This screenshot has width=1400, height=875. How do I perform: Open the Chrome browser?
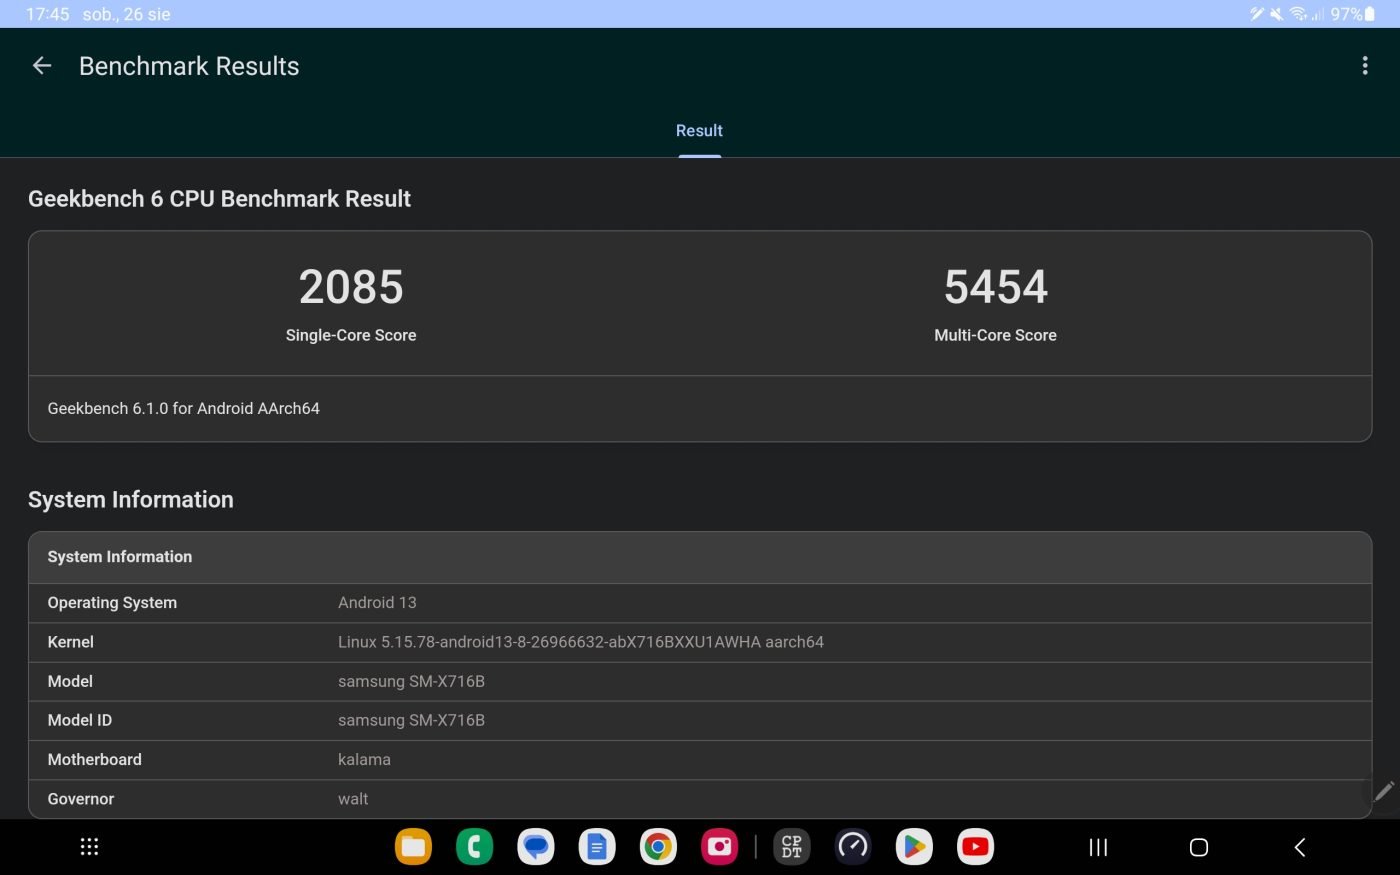[658, 847]
